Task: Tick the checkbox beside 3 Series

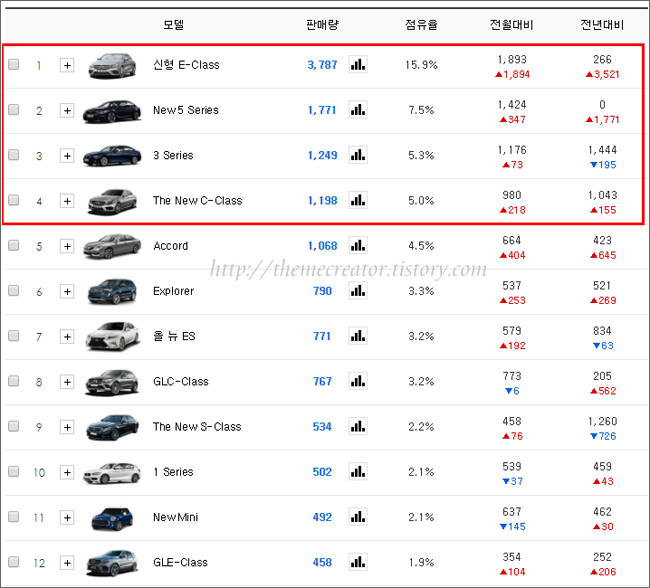Action: coord(14,155)
